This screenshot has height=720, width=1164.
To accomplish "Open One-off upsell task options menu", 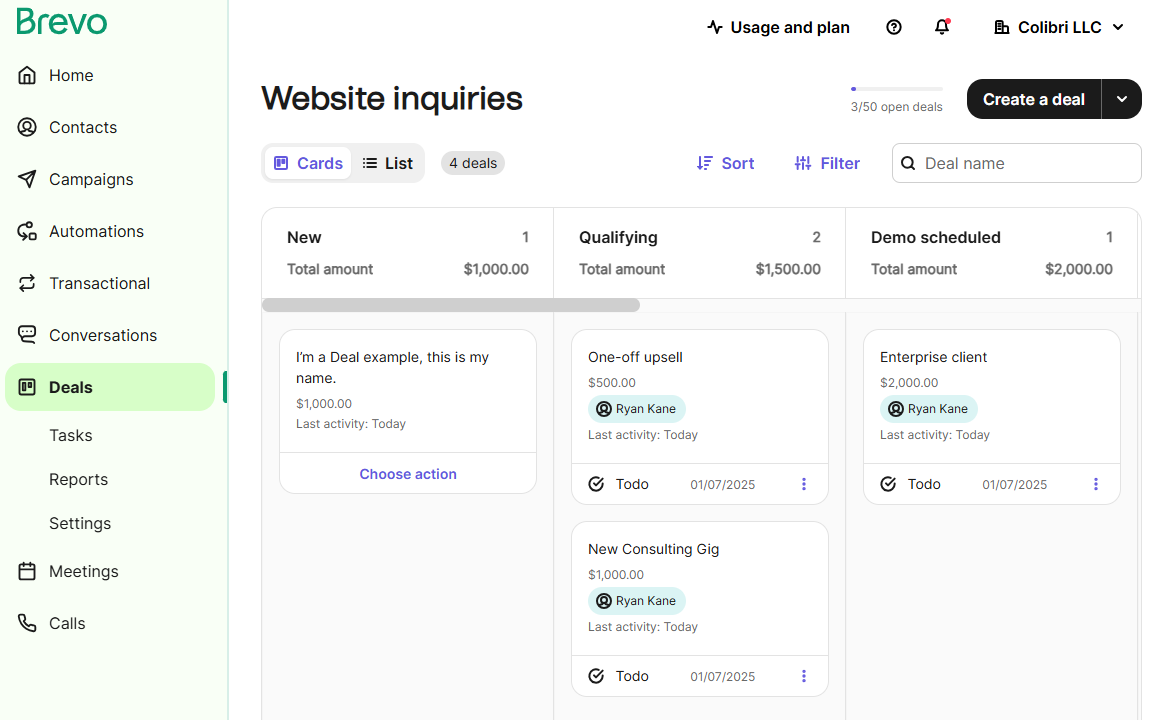I will 803,485.
